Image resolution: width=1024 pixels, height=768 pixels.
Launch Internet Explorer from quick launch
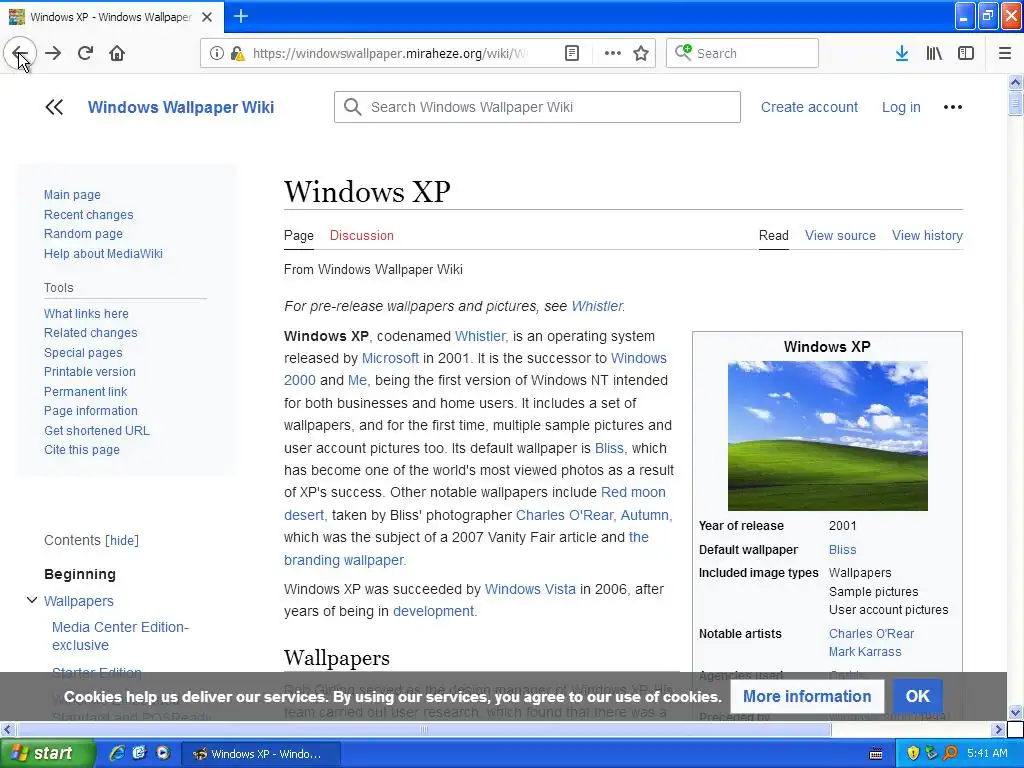click(x=116, y=753)
